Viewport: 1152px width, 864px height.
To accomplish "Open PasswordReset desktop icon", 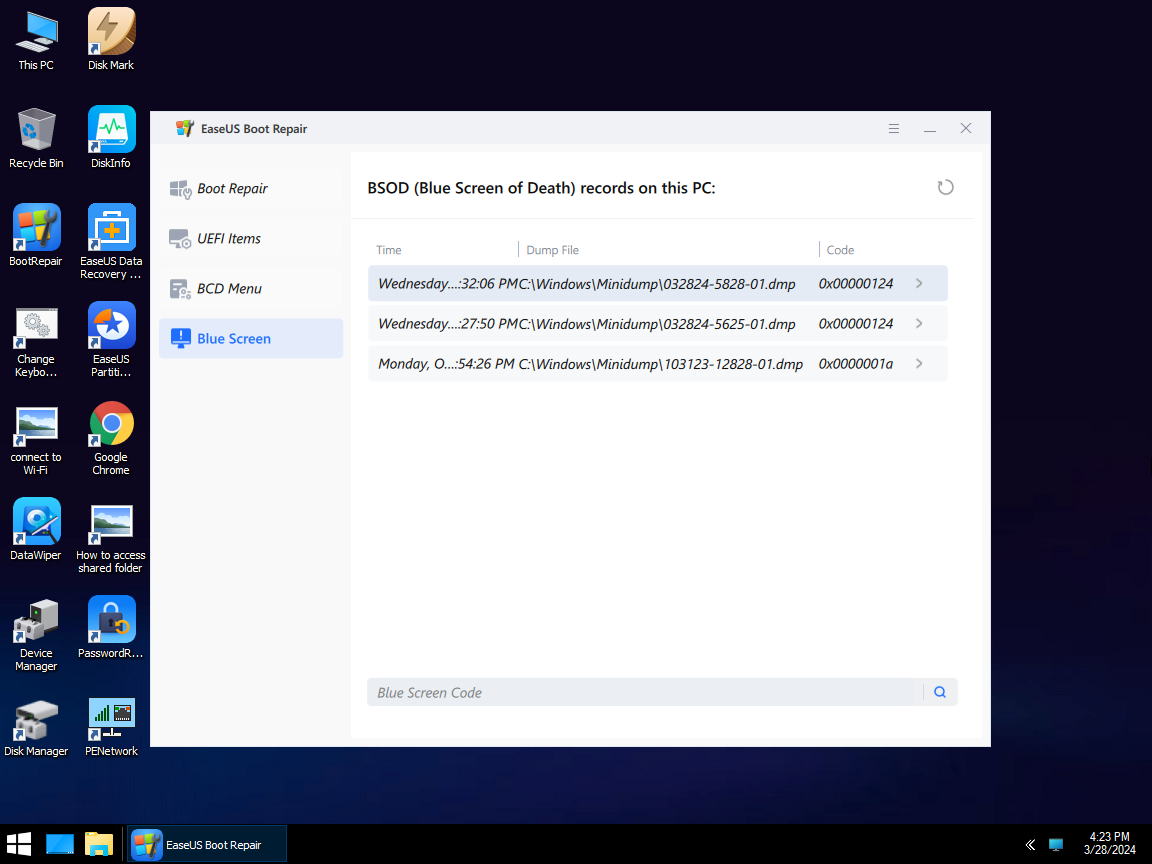I will click(111, 627).
